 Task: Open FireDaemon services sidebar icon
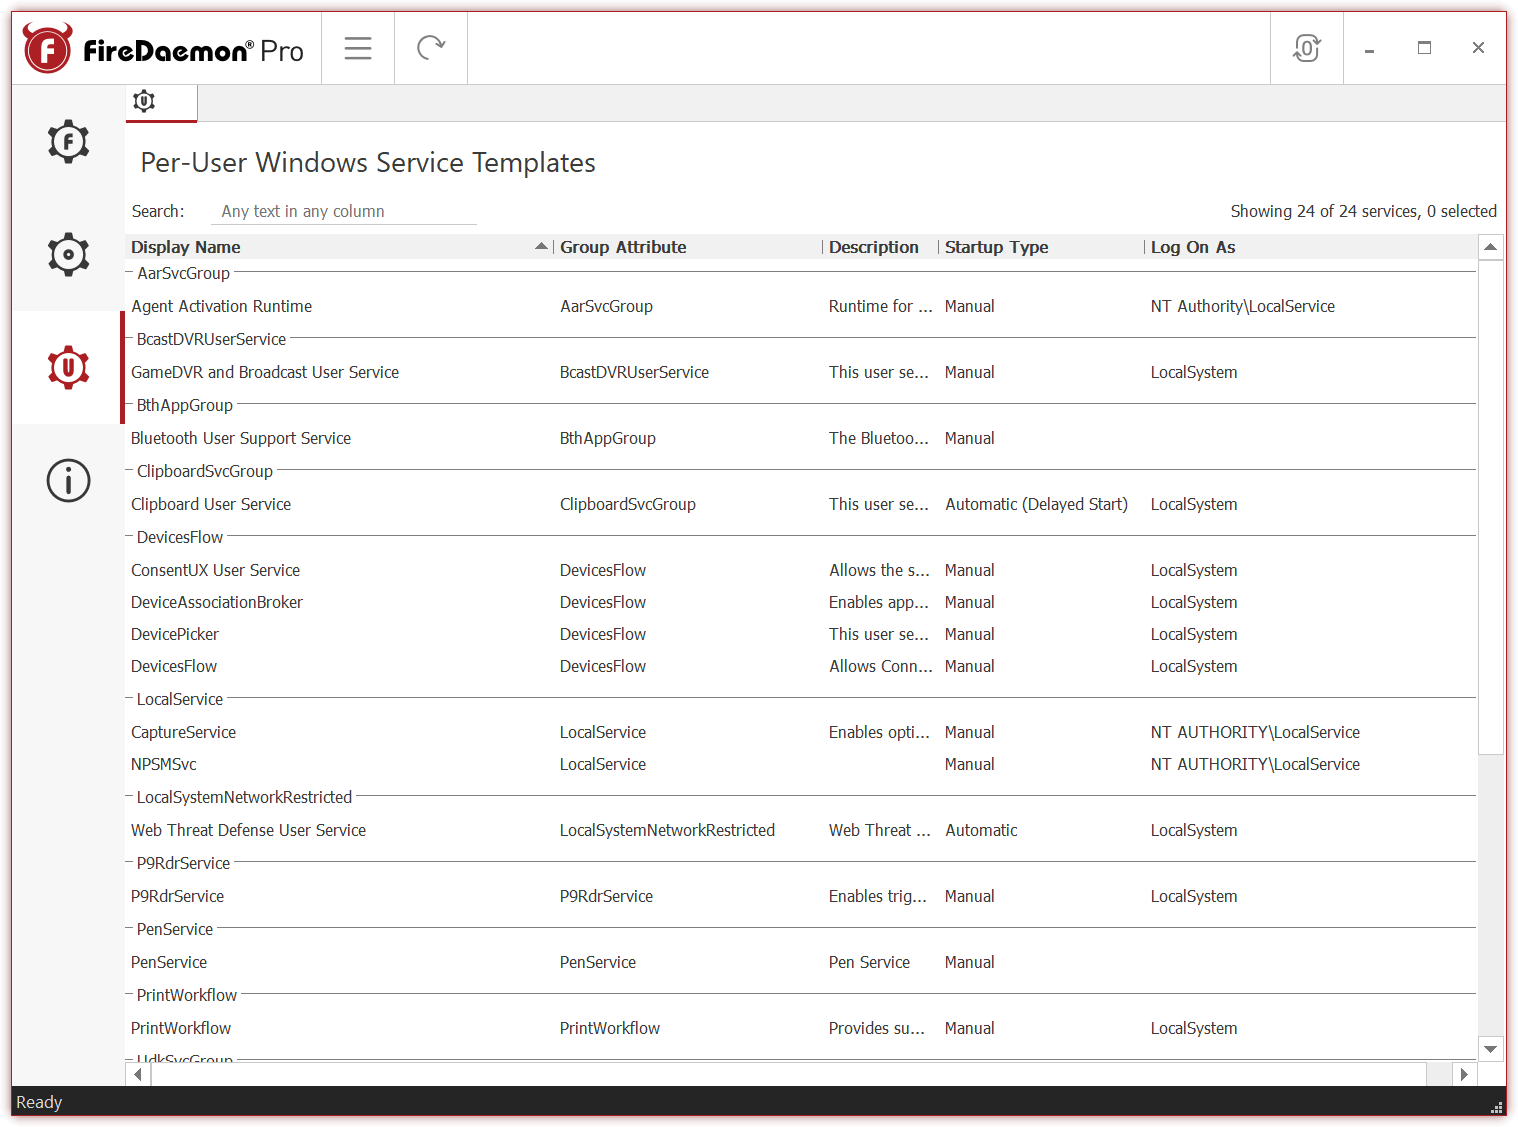[68, 141]
